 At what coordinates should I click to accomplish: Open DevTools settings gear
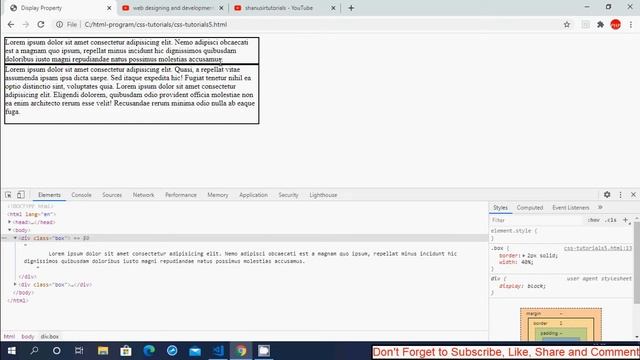(x=607, y=195)
